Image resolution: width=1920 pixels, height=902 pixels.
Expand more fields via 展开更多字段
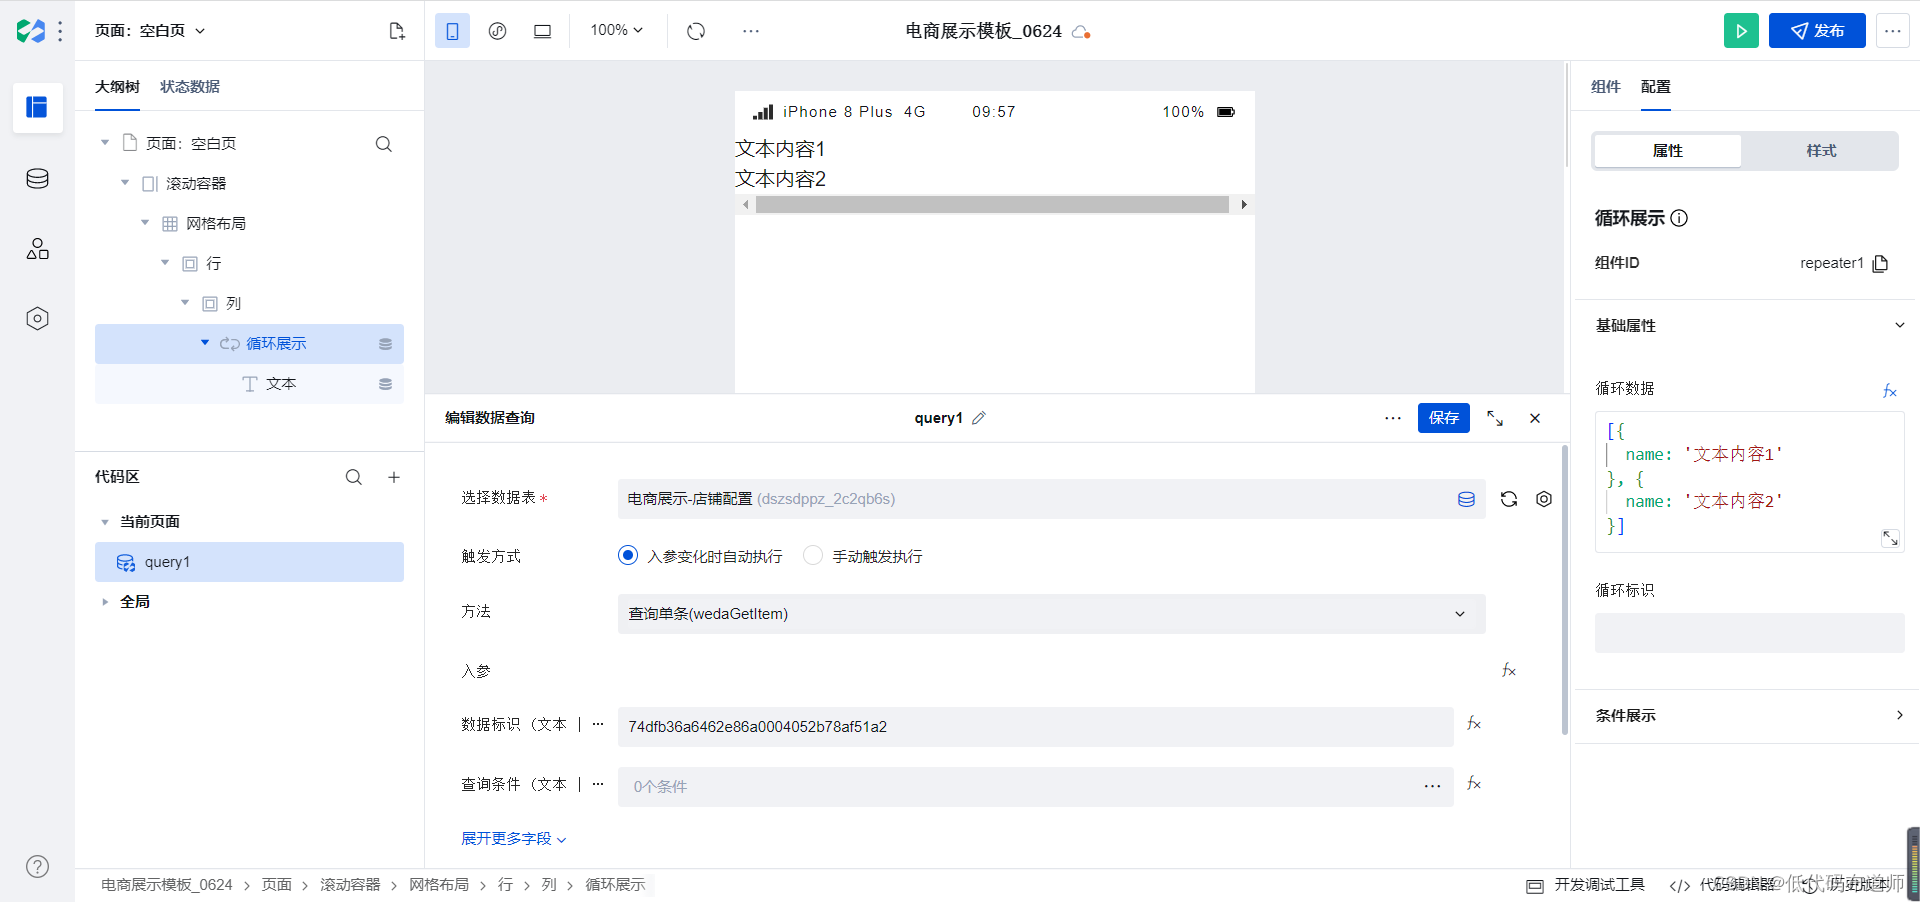514,839
